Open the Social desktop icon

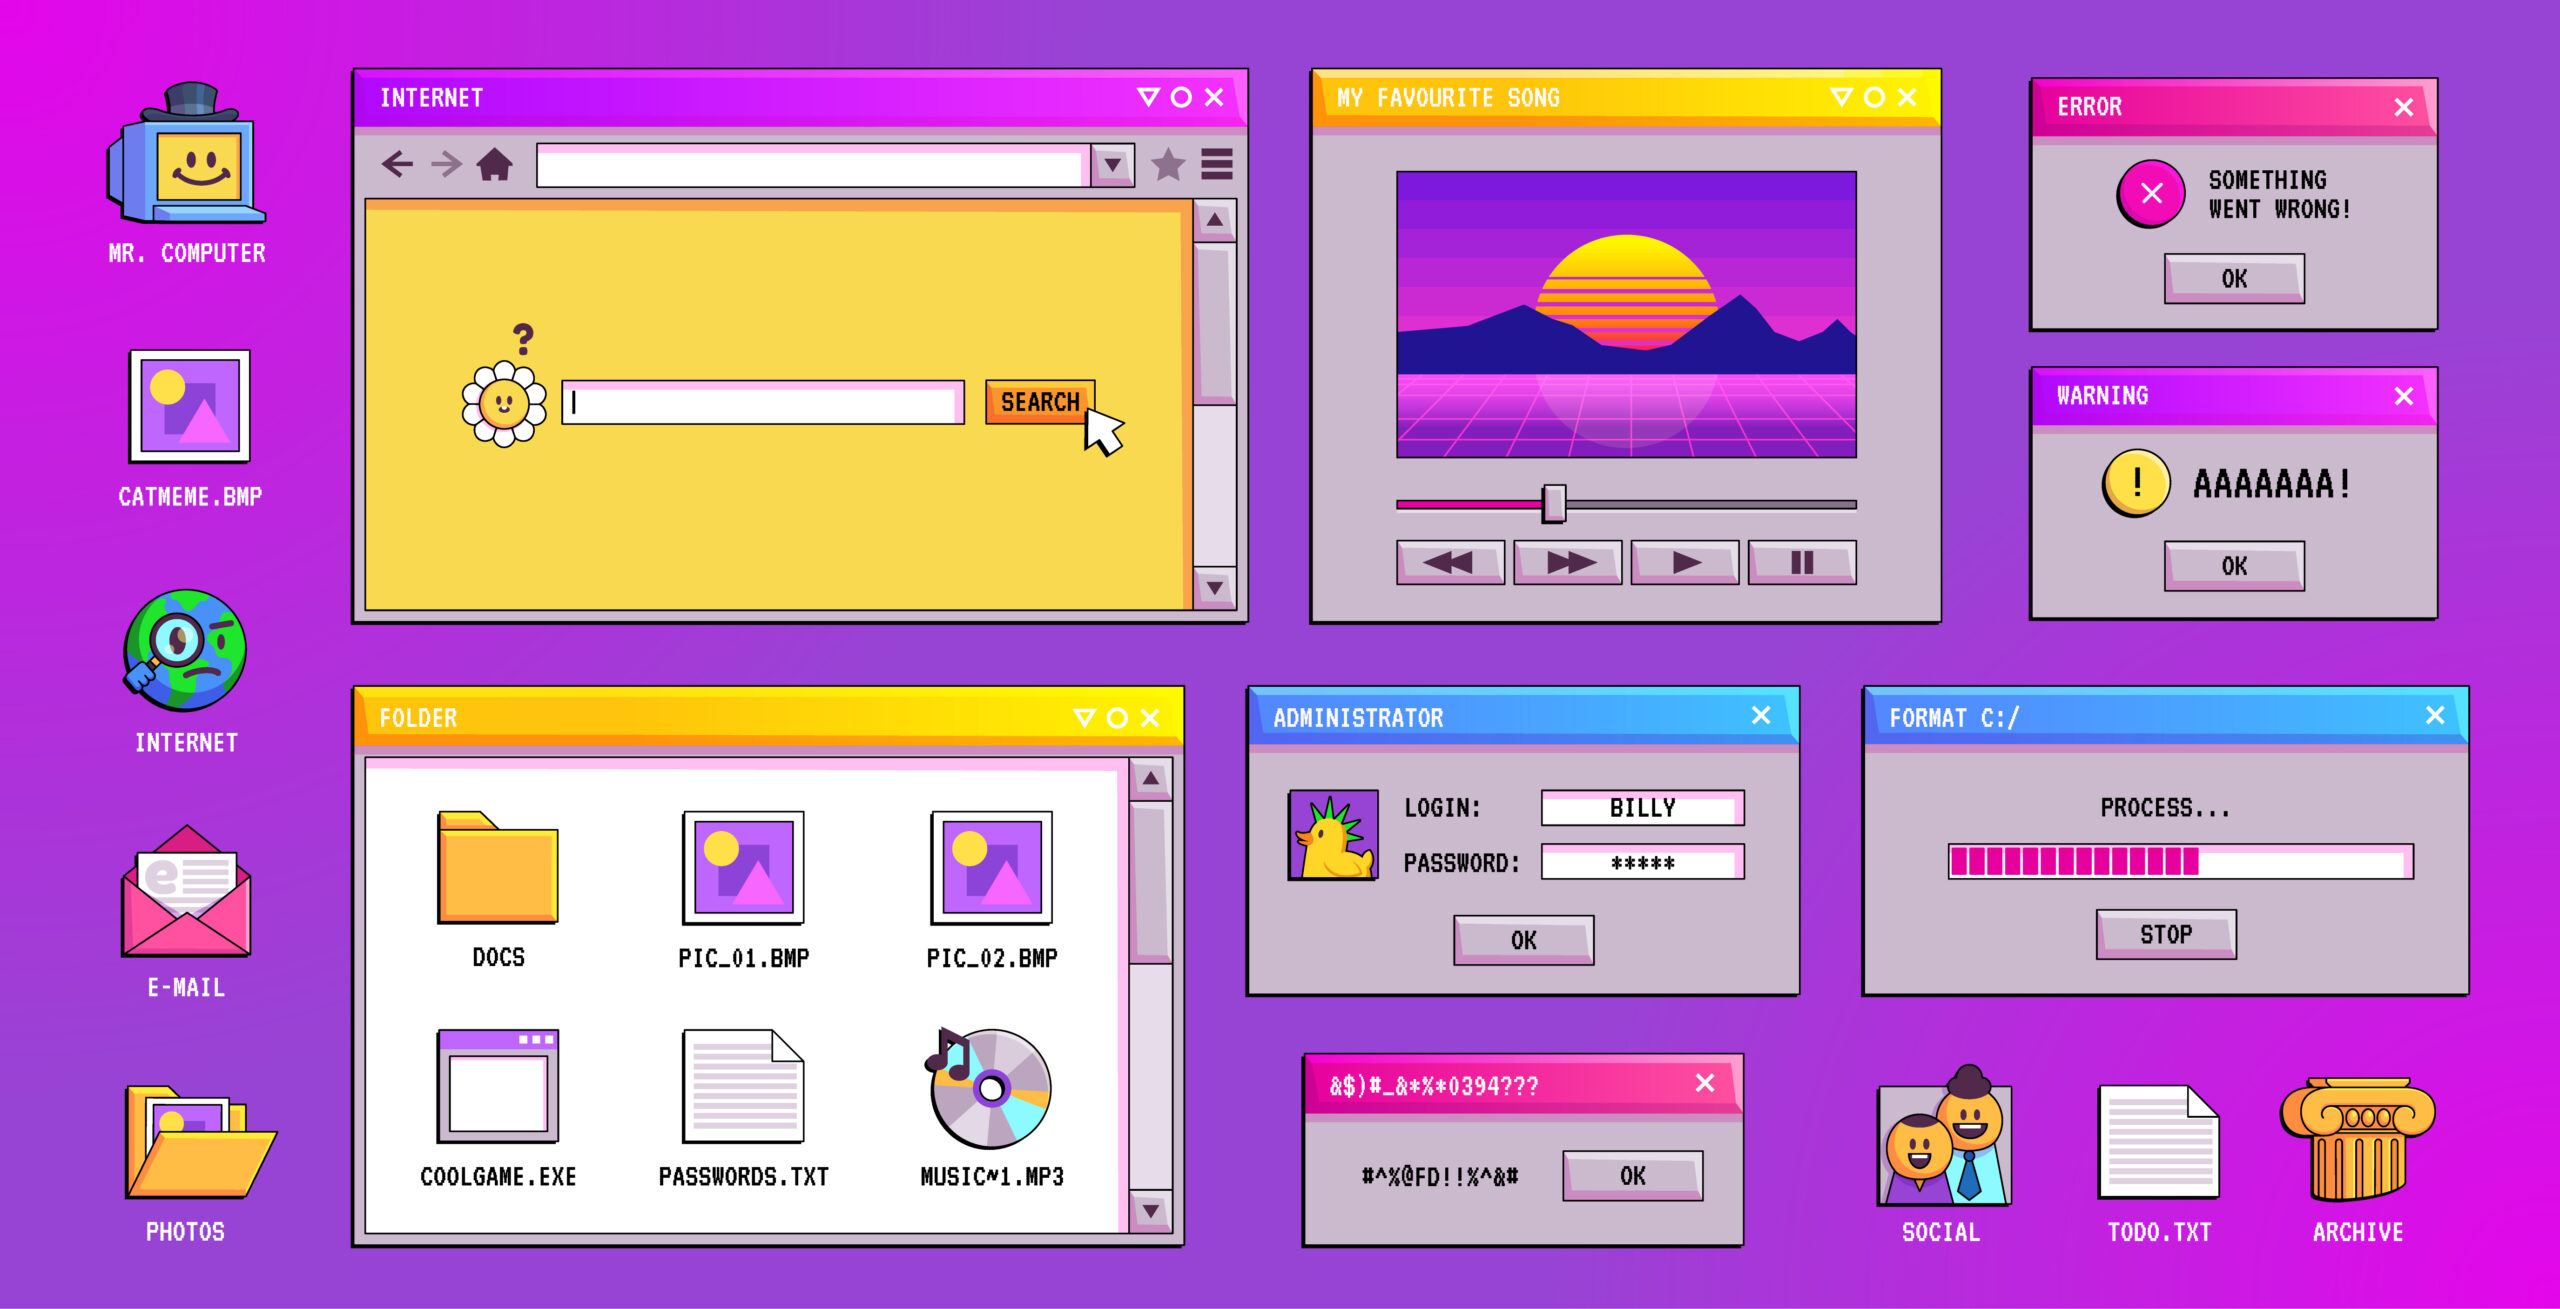tap(1945, 1136)
